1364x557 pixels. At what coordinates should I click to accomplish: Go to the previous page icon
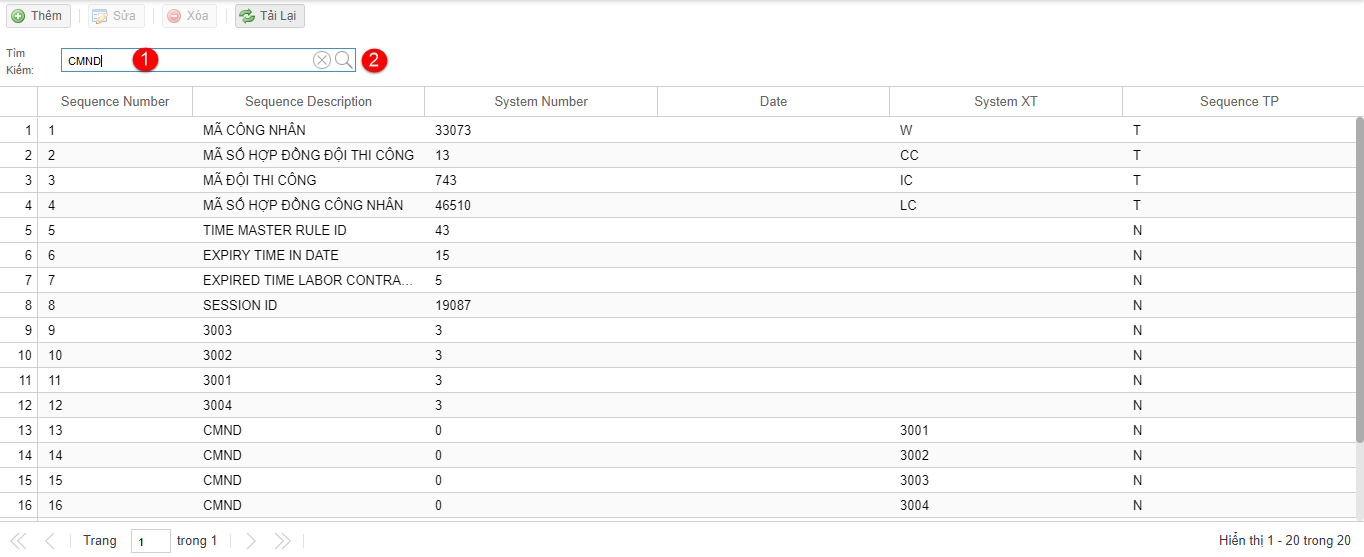click(49, 541)
